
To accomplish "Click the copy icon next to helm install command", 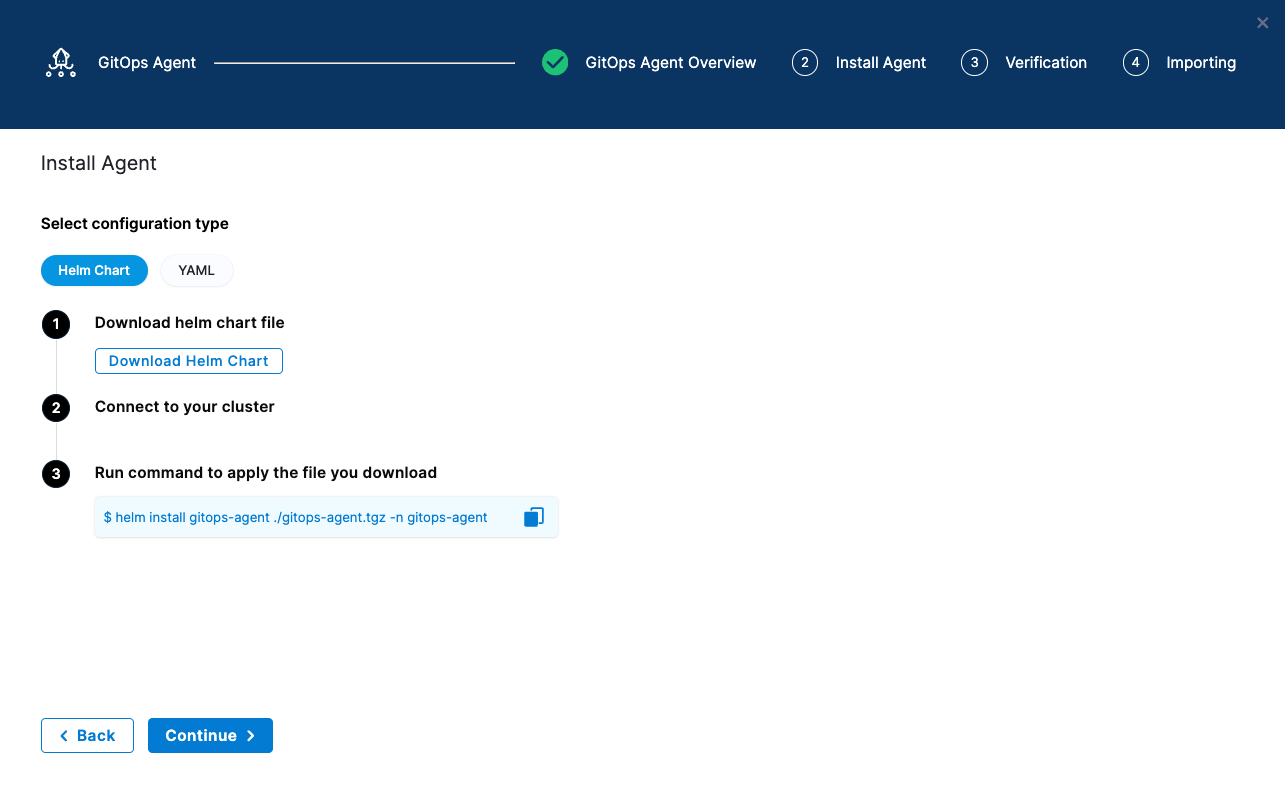I will tap(533, 516).
